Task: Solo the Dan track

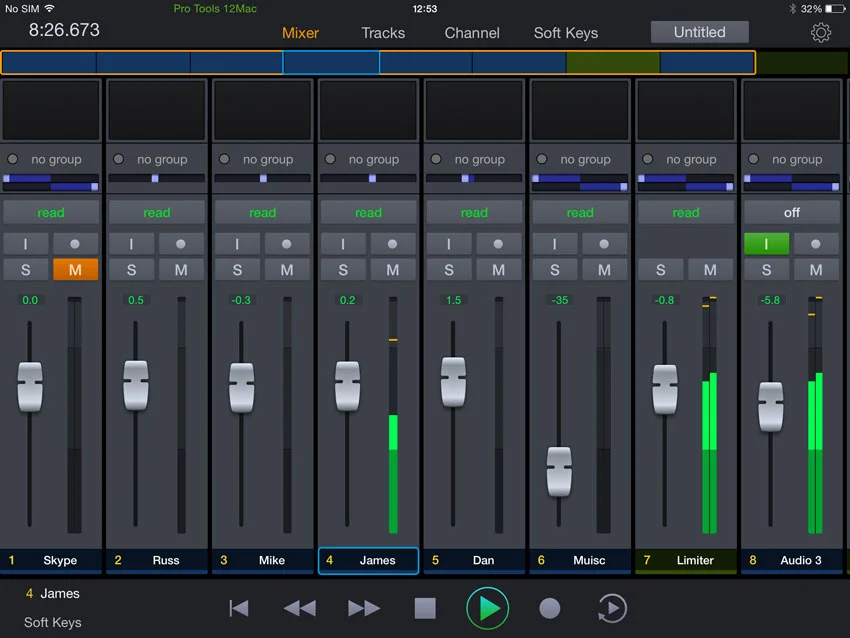Action: point(449,269)
